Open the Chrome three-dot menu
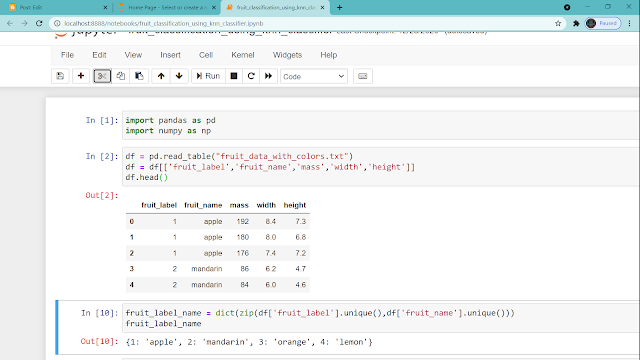 click(630, 23)
